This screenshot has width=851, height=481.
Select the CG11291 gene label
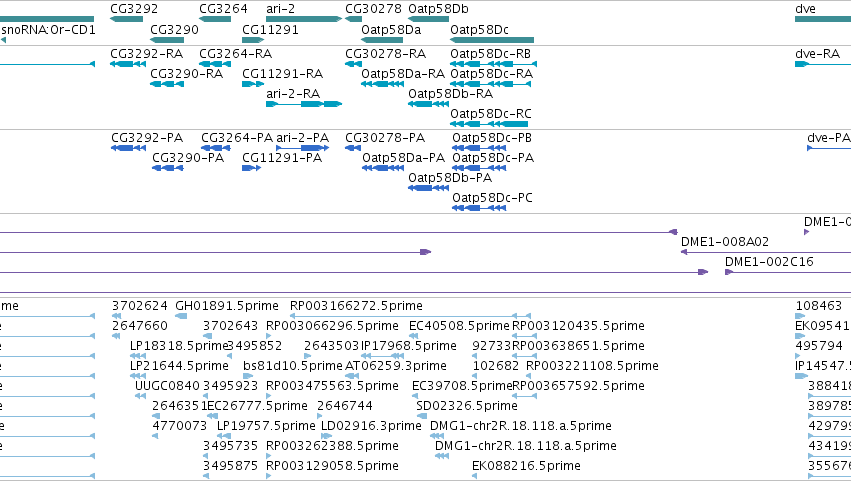point(270,29)
